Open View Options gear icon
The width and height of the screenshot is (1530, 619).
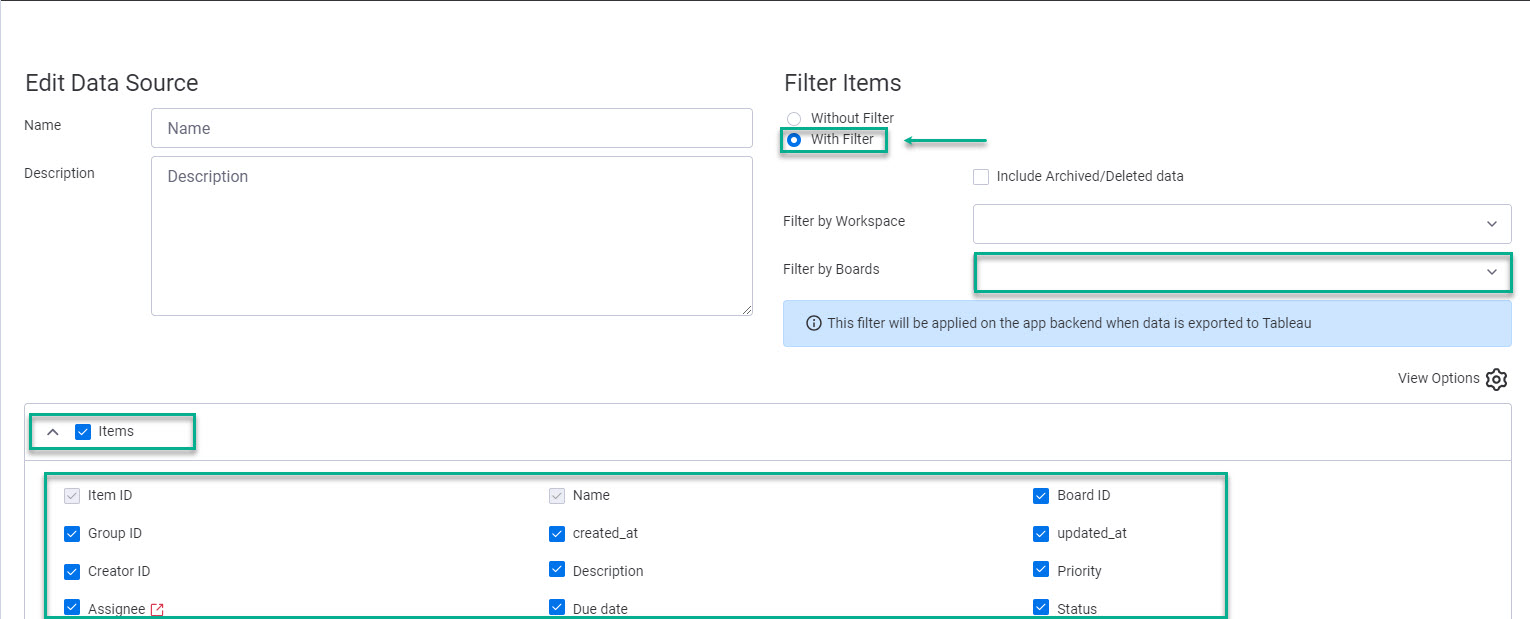1496,379
